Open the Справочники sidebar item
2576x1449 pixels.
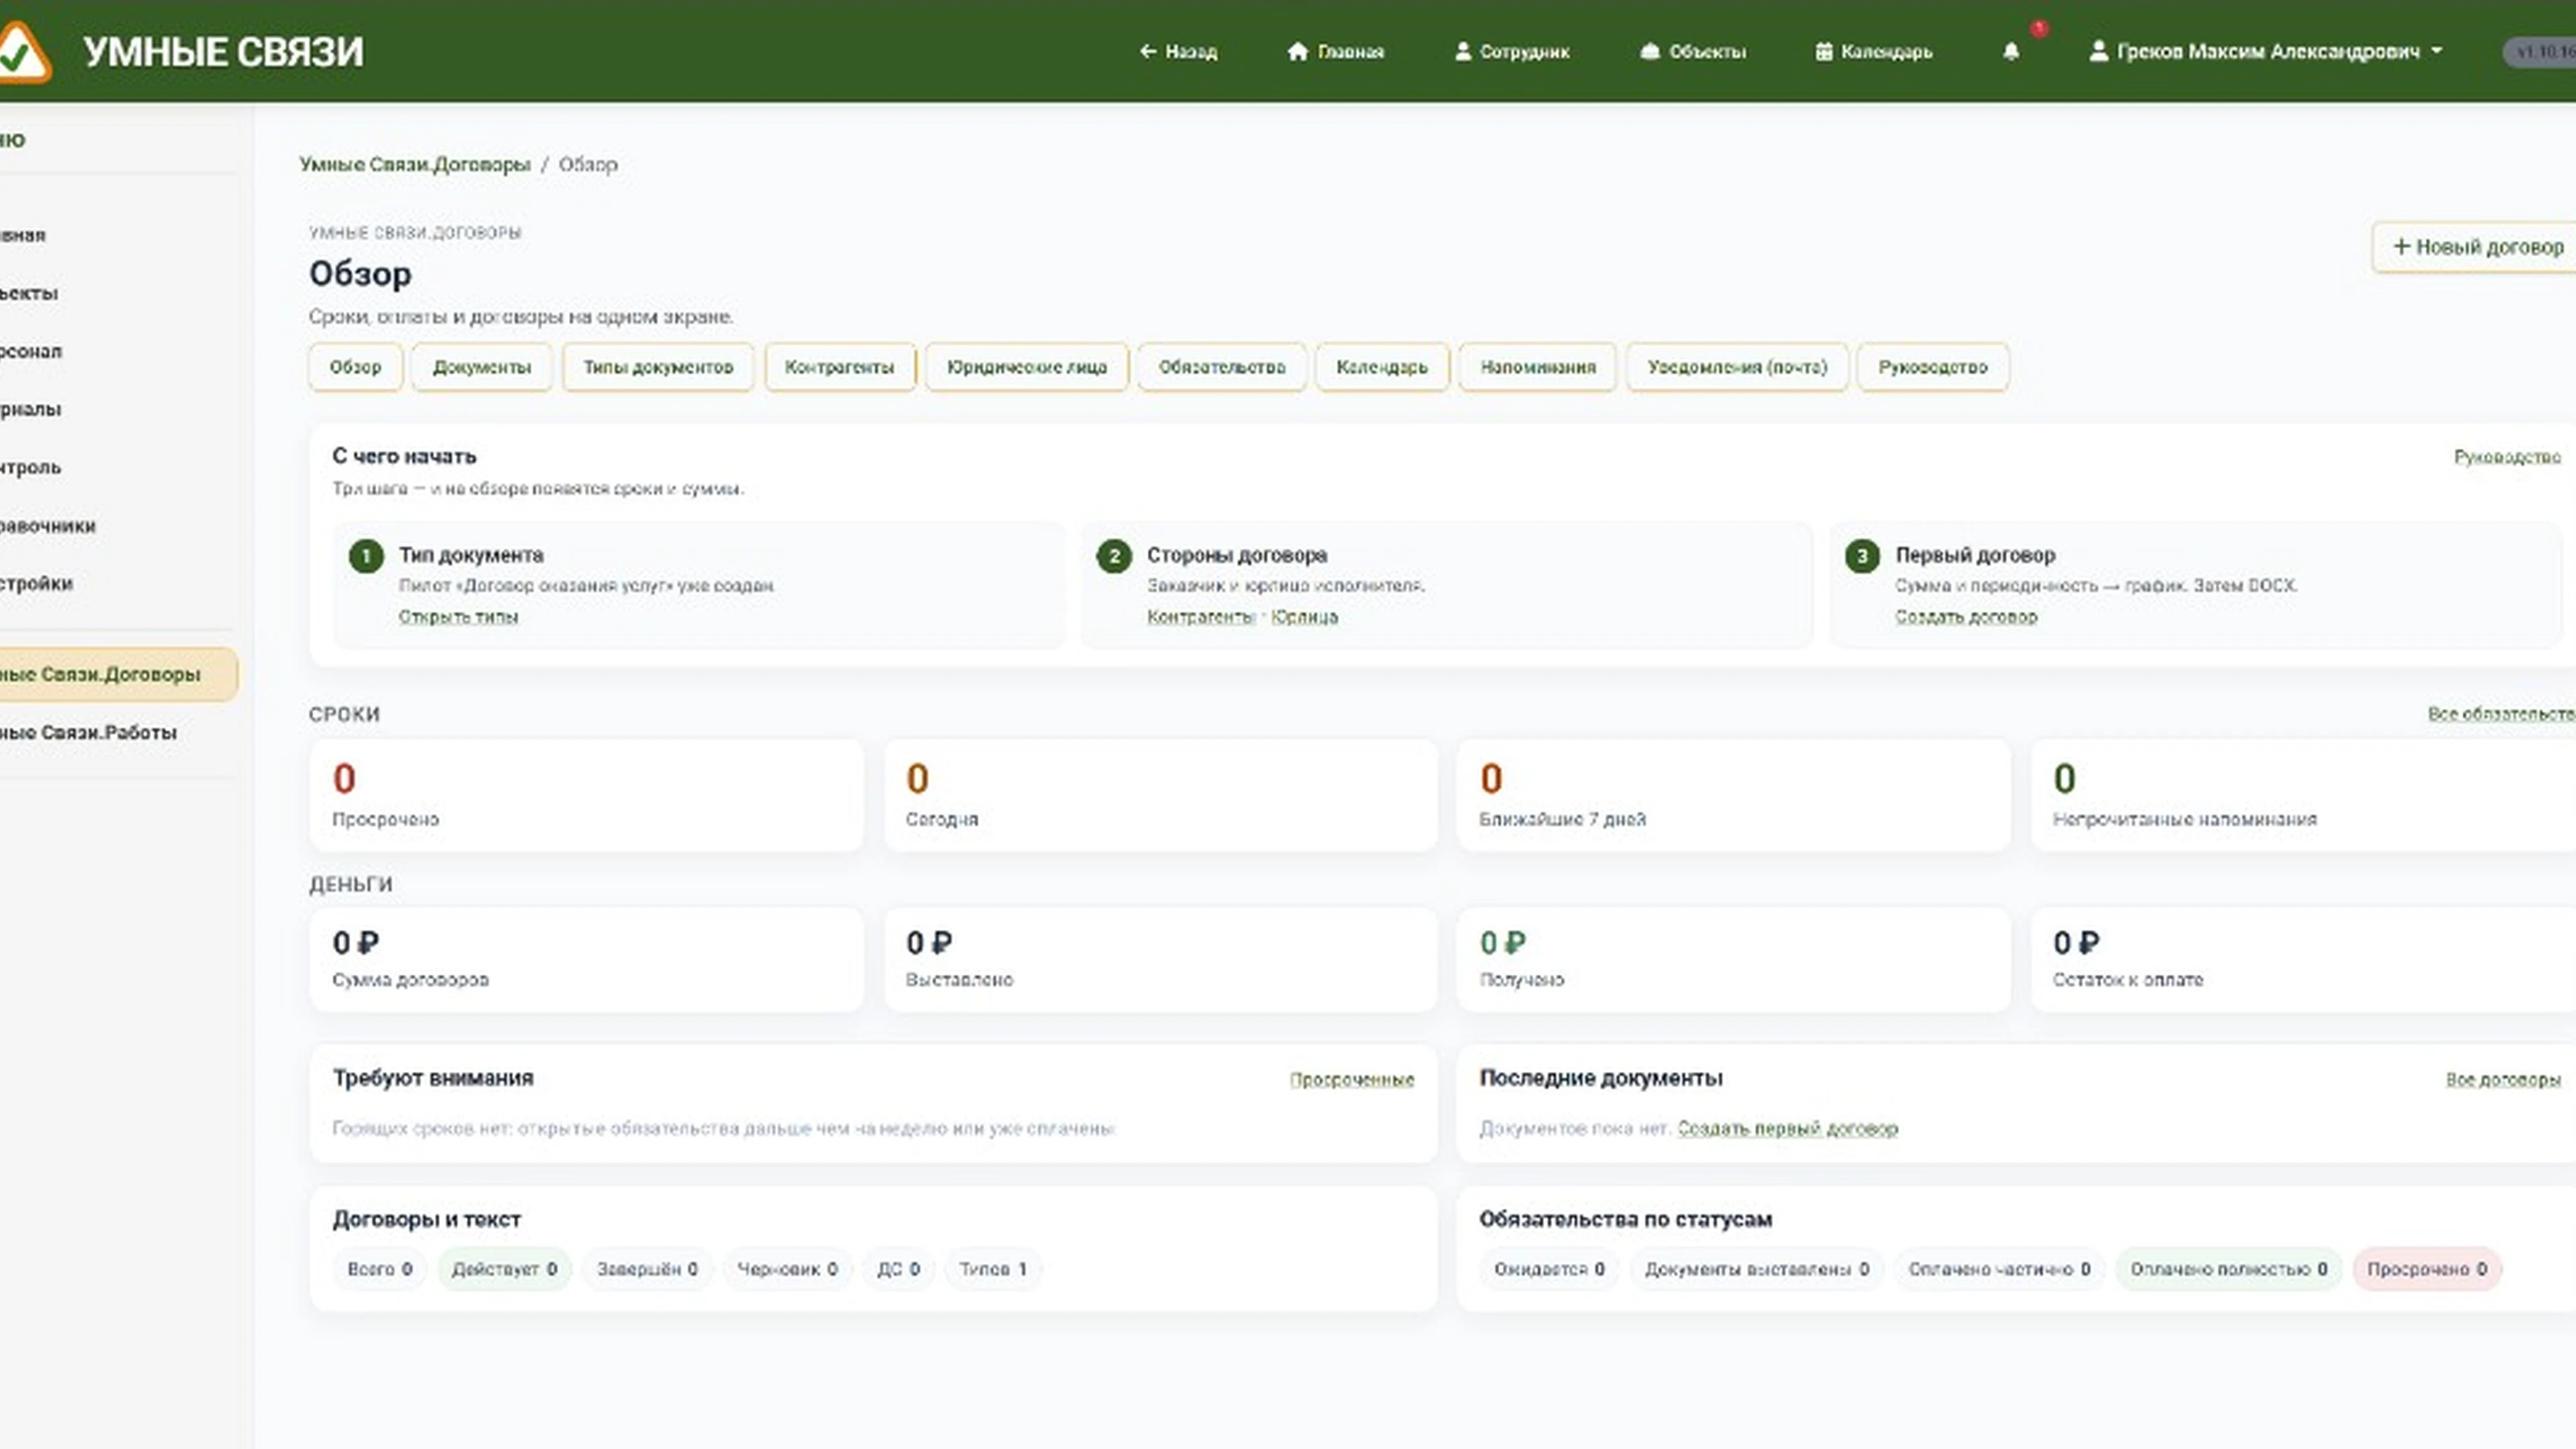coord(118,526)
